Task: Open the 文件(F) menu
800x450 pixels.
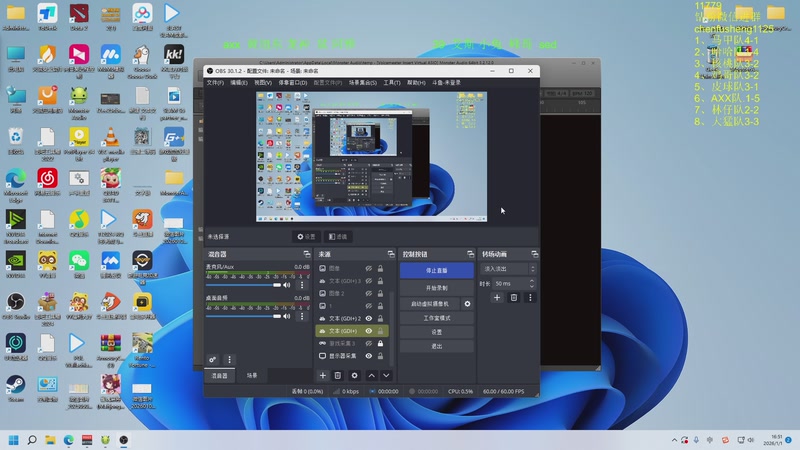Action: (x=215, y=83)
